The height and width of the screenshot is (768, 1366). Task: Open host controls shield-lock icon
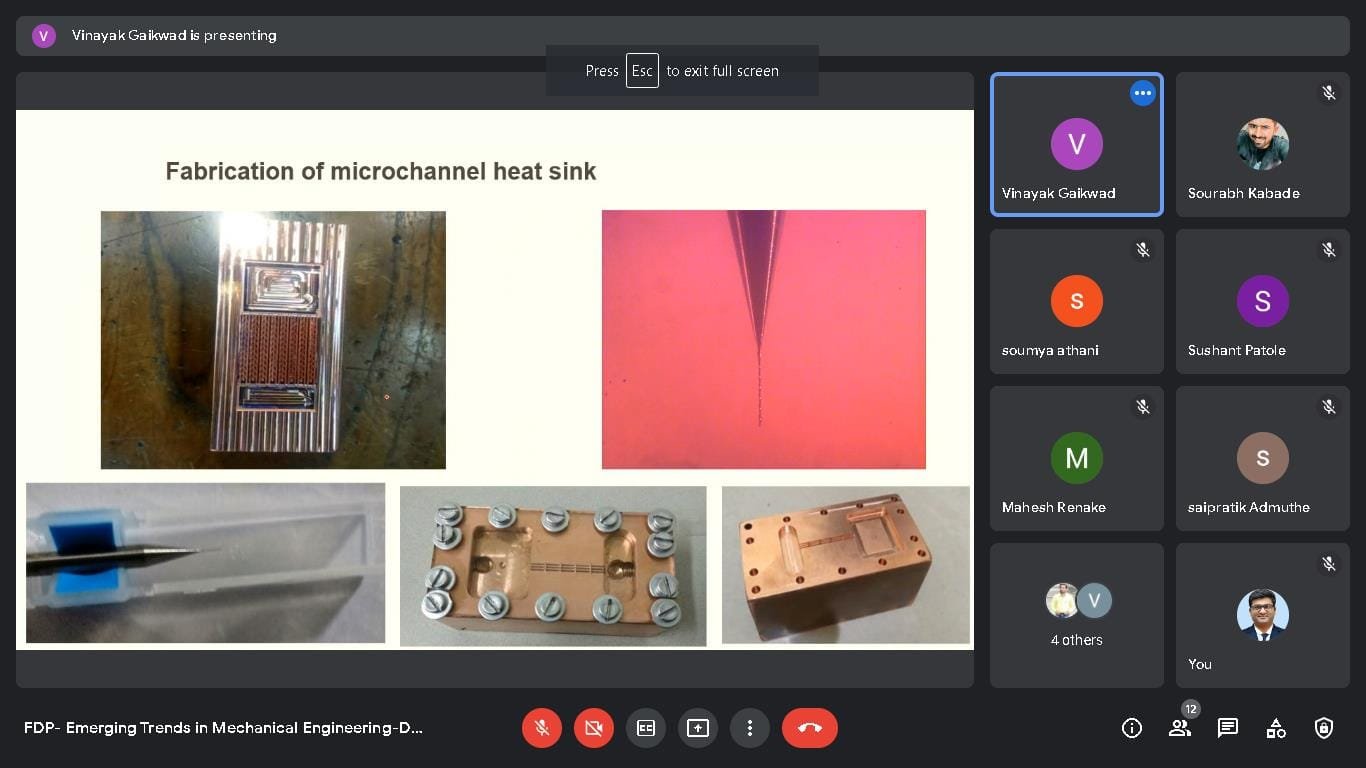click(1324, 728)
